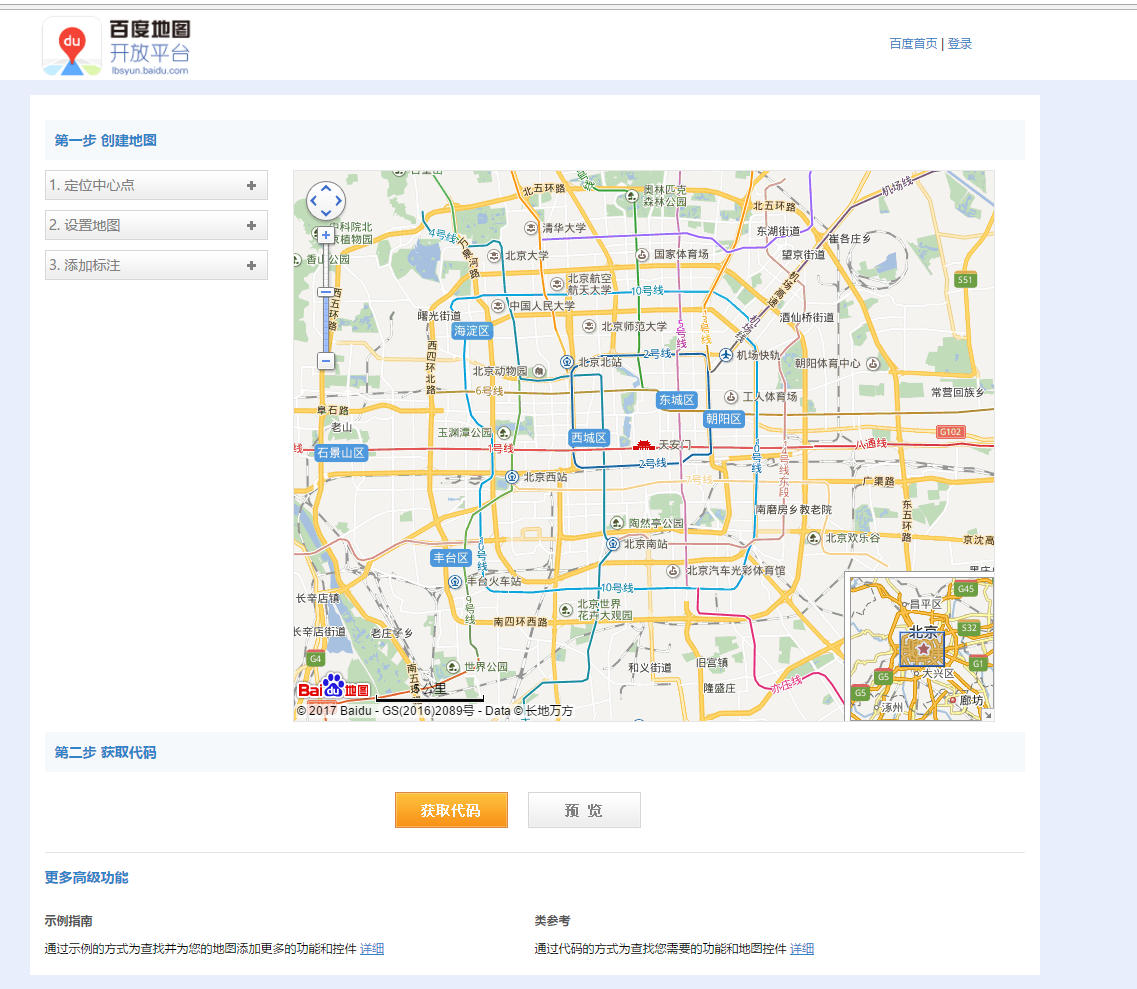The width and height of the screenshot is (1137, 989).
Task: Open the 登录 link
Action: click(x=959, y=44)
